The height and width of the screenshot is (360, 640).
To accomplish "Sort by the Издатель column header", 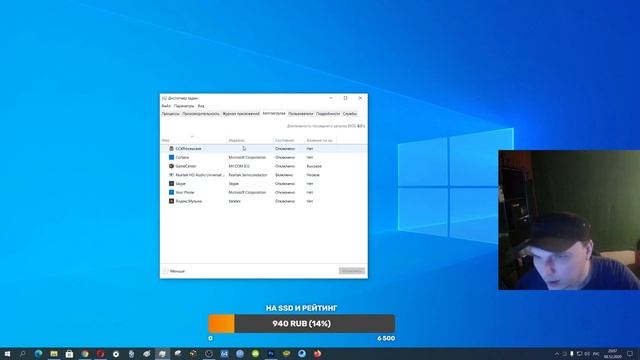I will click(x=250, y=140).
